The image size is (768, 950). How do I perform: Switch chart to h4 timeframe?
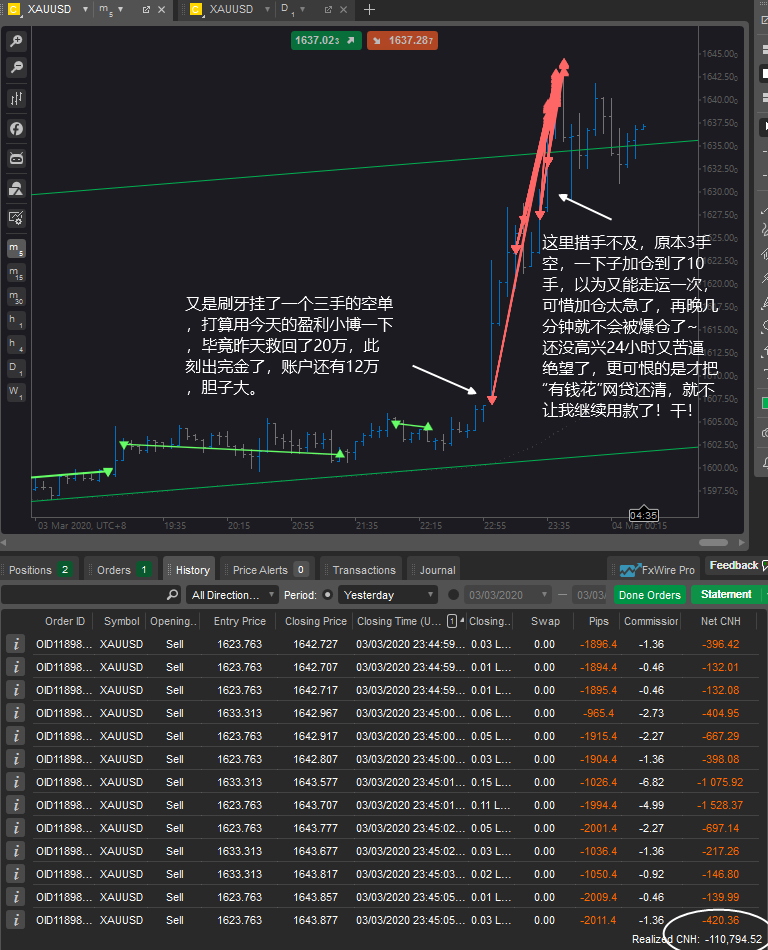click(x=16, y=344)
